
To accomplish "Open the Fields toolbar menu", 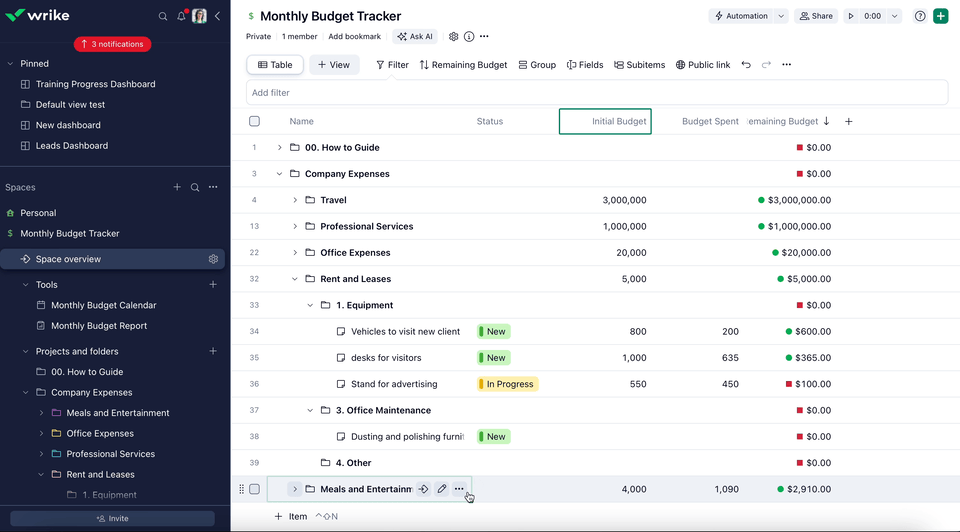I will 585,65.
